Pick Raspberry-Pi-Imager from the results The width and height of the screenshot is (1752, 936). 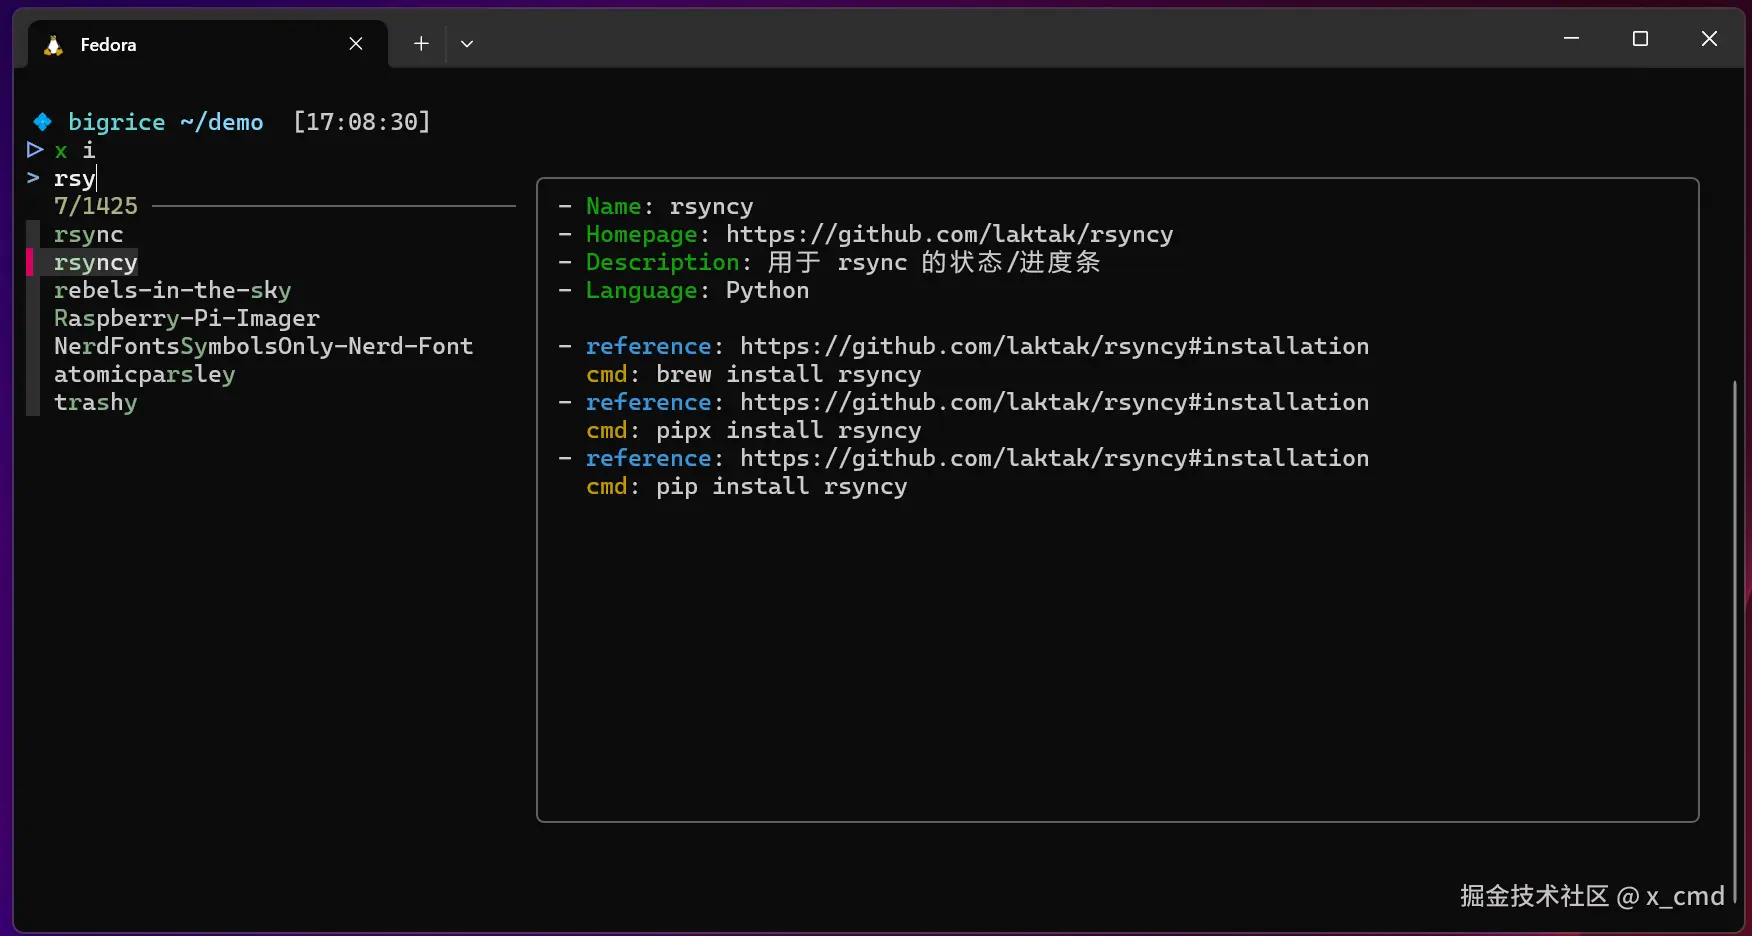187,319
